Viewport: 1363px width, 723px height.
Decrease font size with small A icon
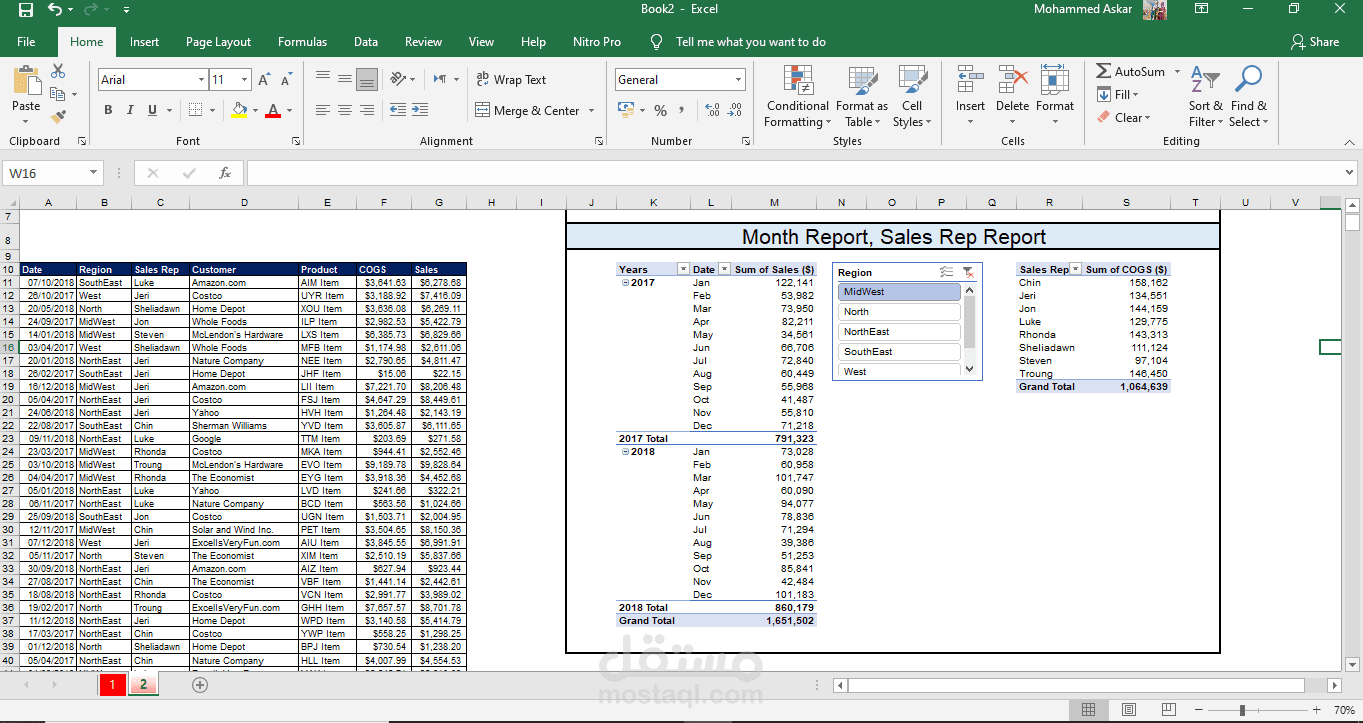point(287,80)
